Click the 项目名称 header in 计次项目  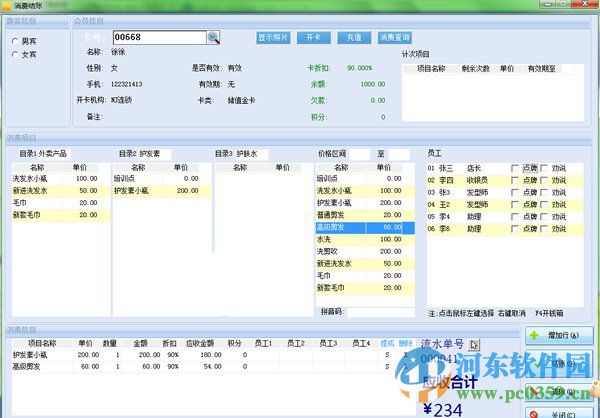(431, 69)
